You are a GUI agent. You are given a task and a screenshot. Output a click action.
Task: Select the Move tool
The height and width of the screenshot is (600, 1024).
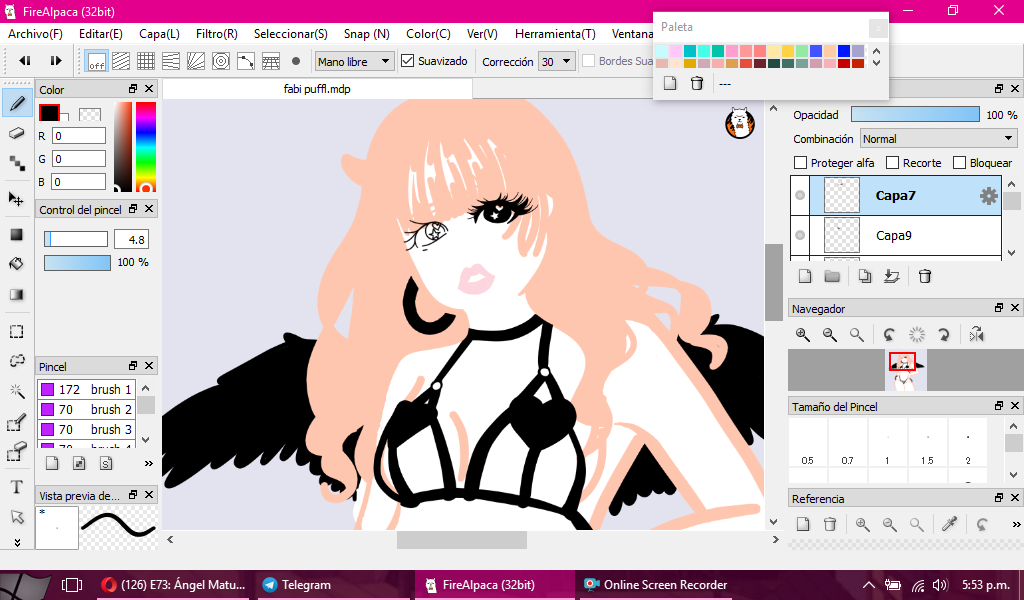coord(17,199)
